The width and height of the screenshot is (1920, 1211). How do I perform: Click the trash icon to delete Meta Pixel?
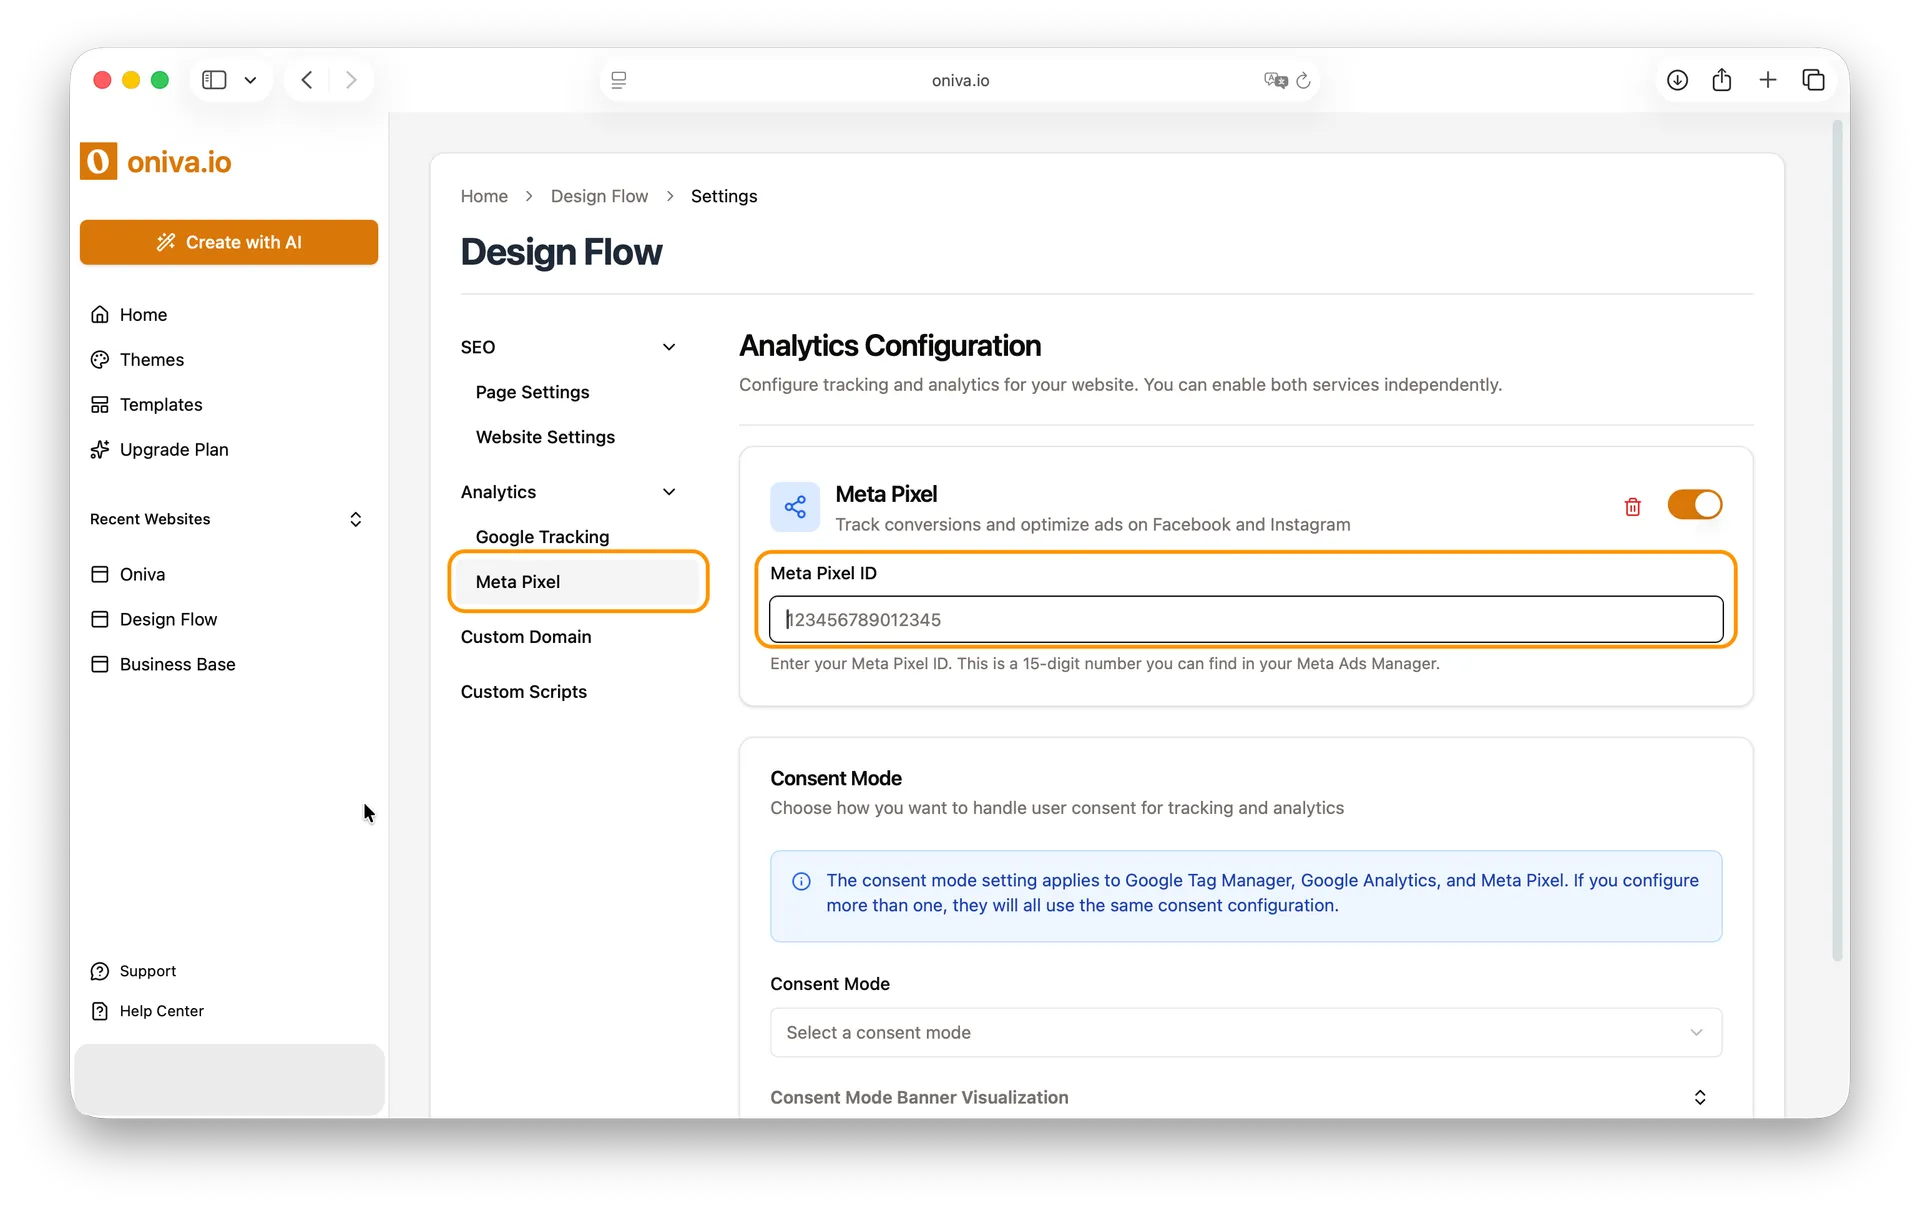click(x=1632, y=507)
